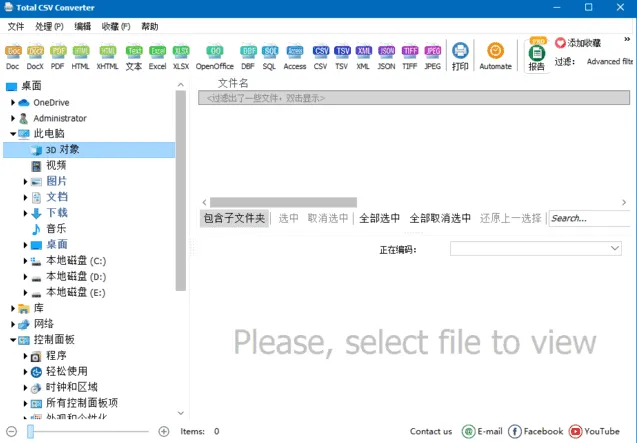Select JSON conversion icon
The image size is (637, 443).
(386, 56)
